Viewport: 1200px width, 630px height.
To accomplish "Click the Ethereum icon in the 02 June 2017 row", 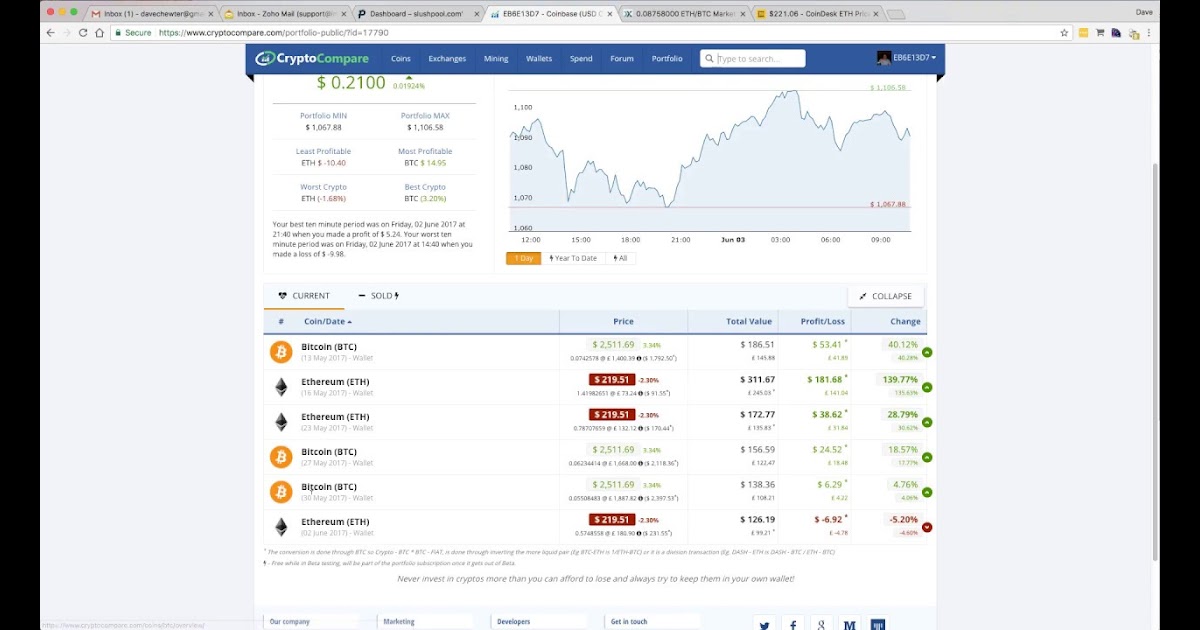I will [281, 527].
